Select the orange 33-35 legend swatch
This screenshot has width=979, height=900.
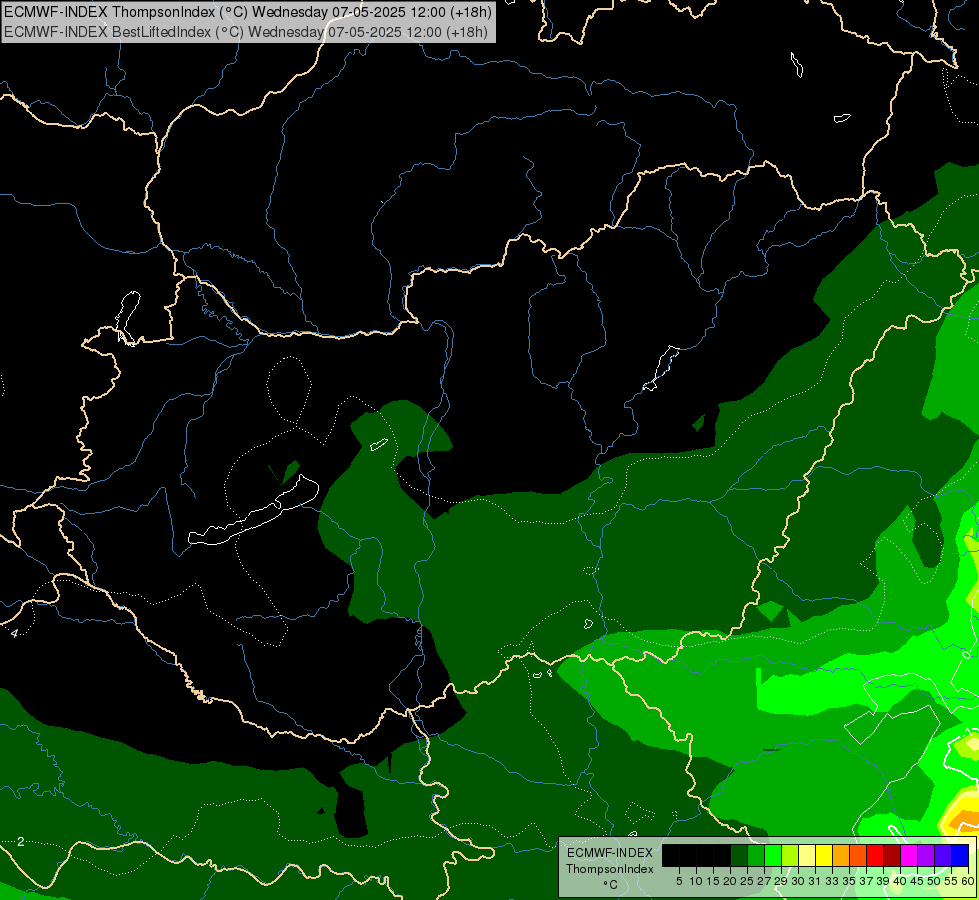pyautogui.click(x=841, y=856)
